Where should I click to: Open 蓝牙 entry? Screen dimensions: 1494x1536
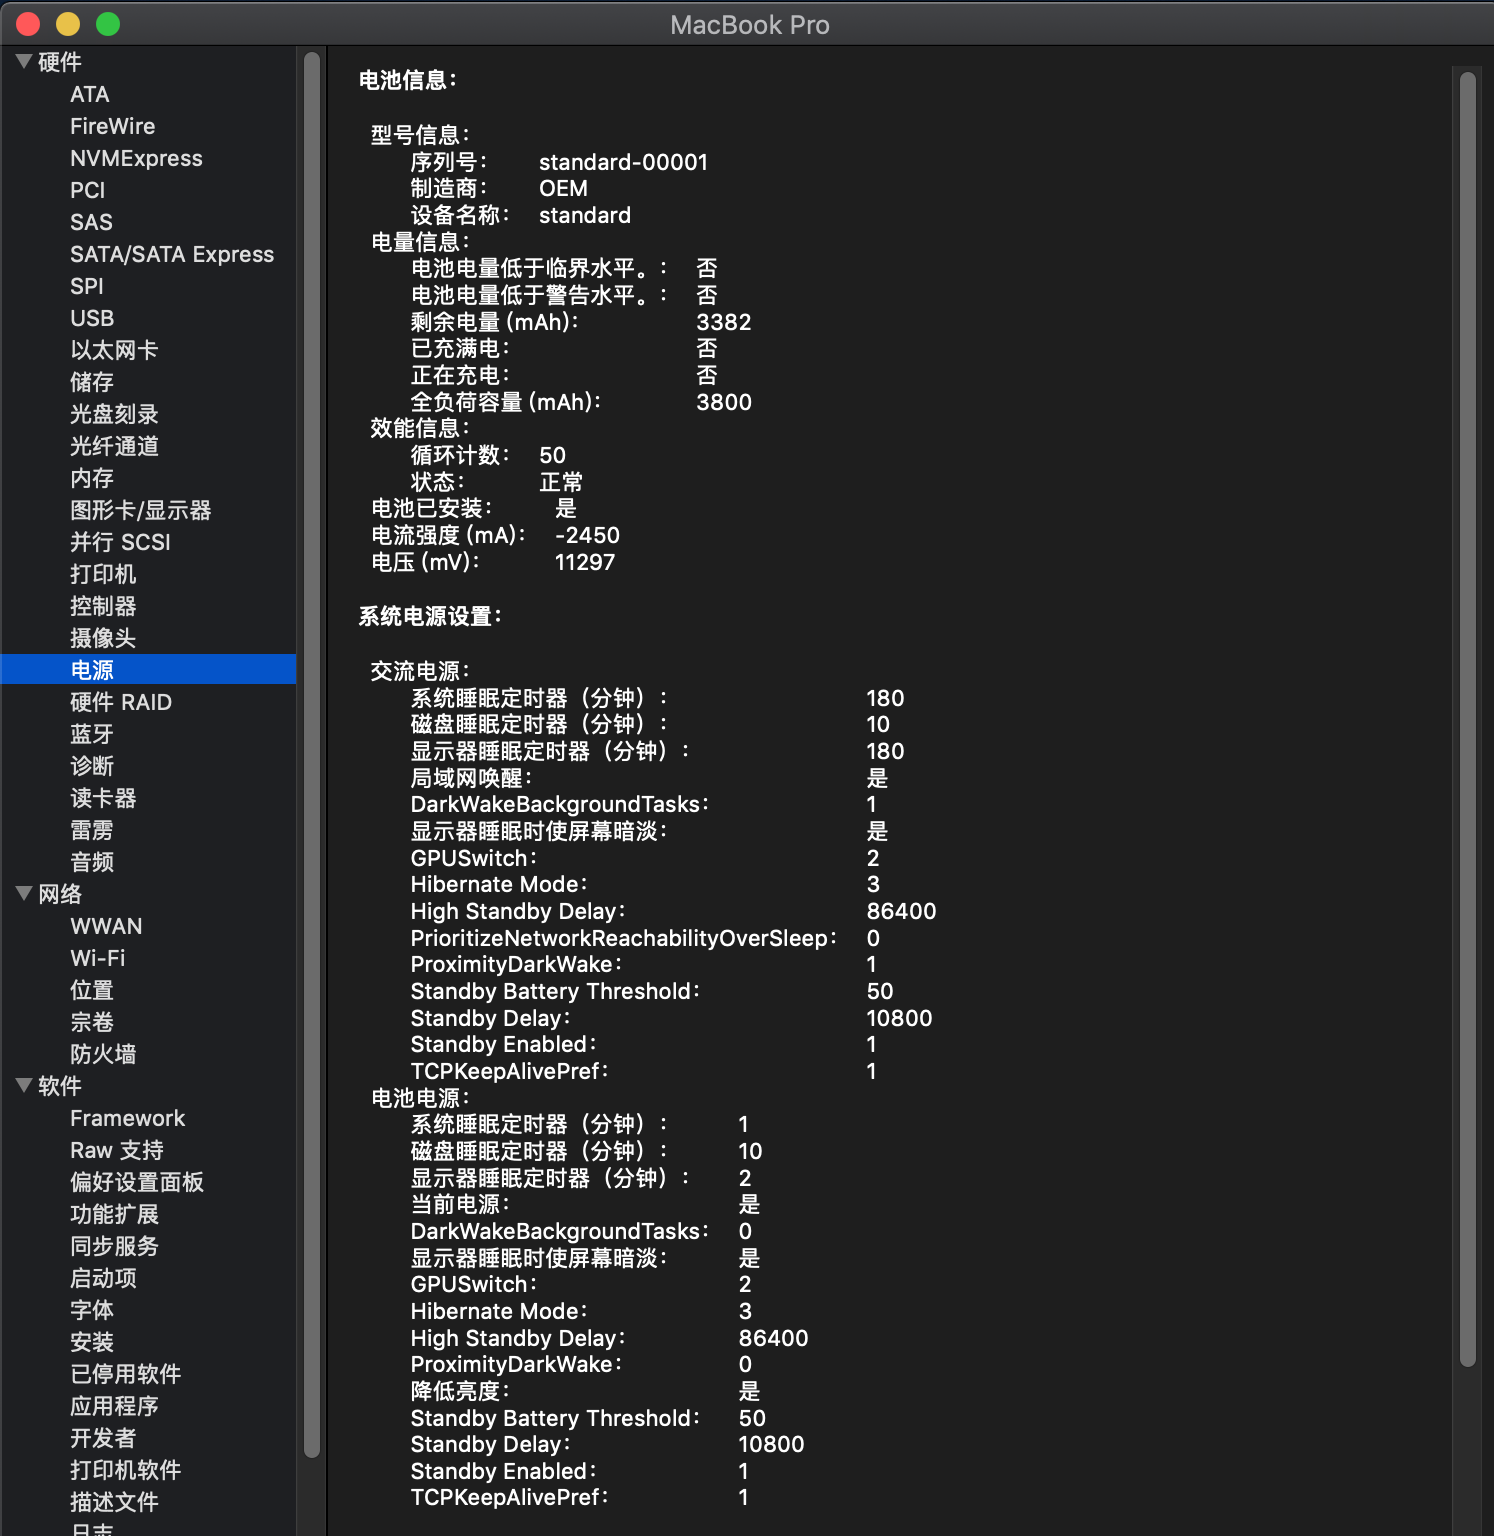coord(92,734)
